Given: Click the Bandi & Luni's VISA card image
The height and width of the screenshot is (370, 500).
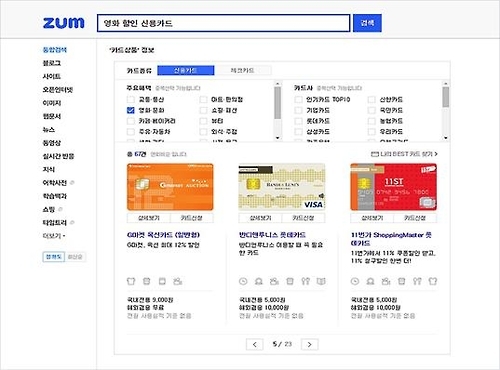Looking at the screenshot, I should (282, 187).
